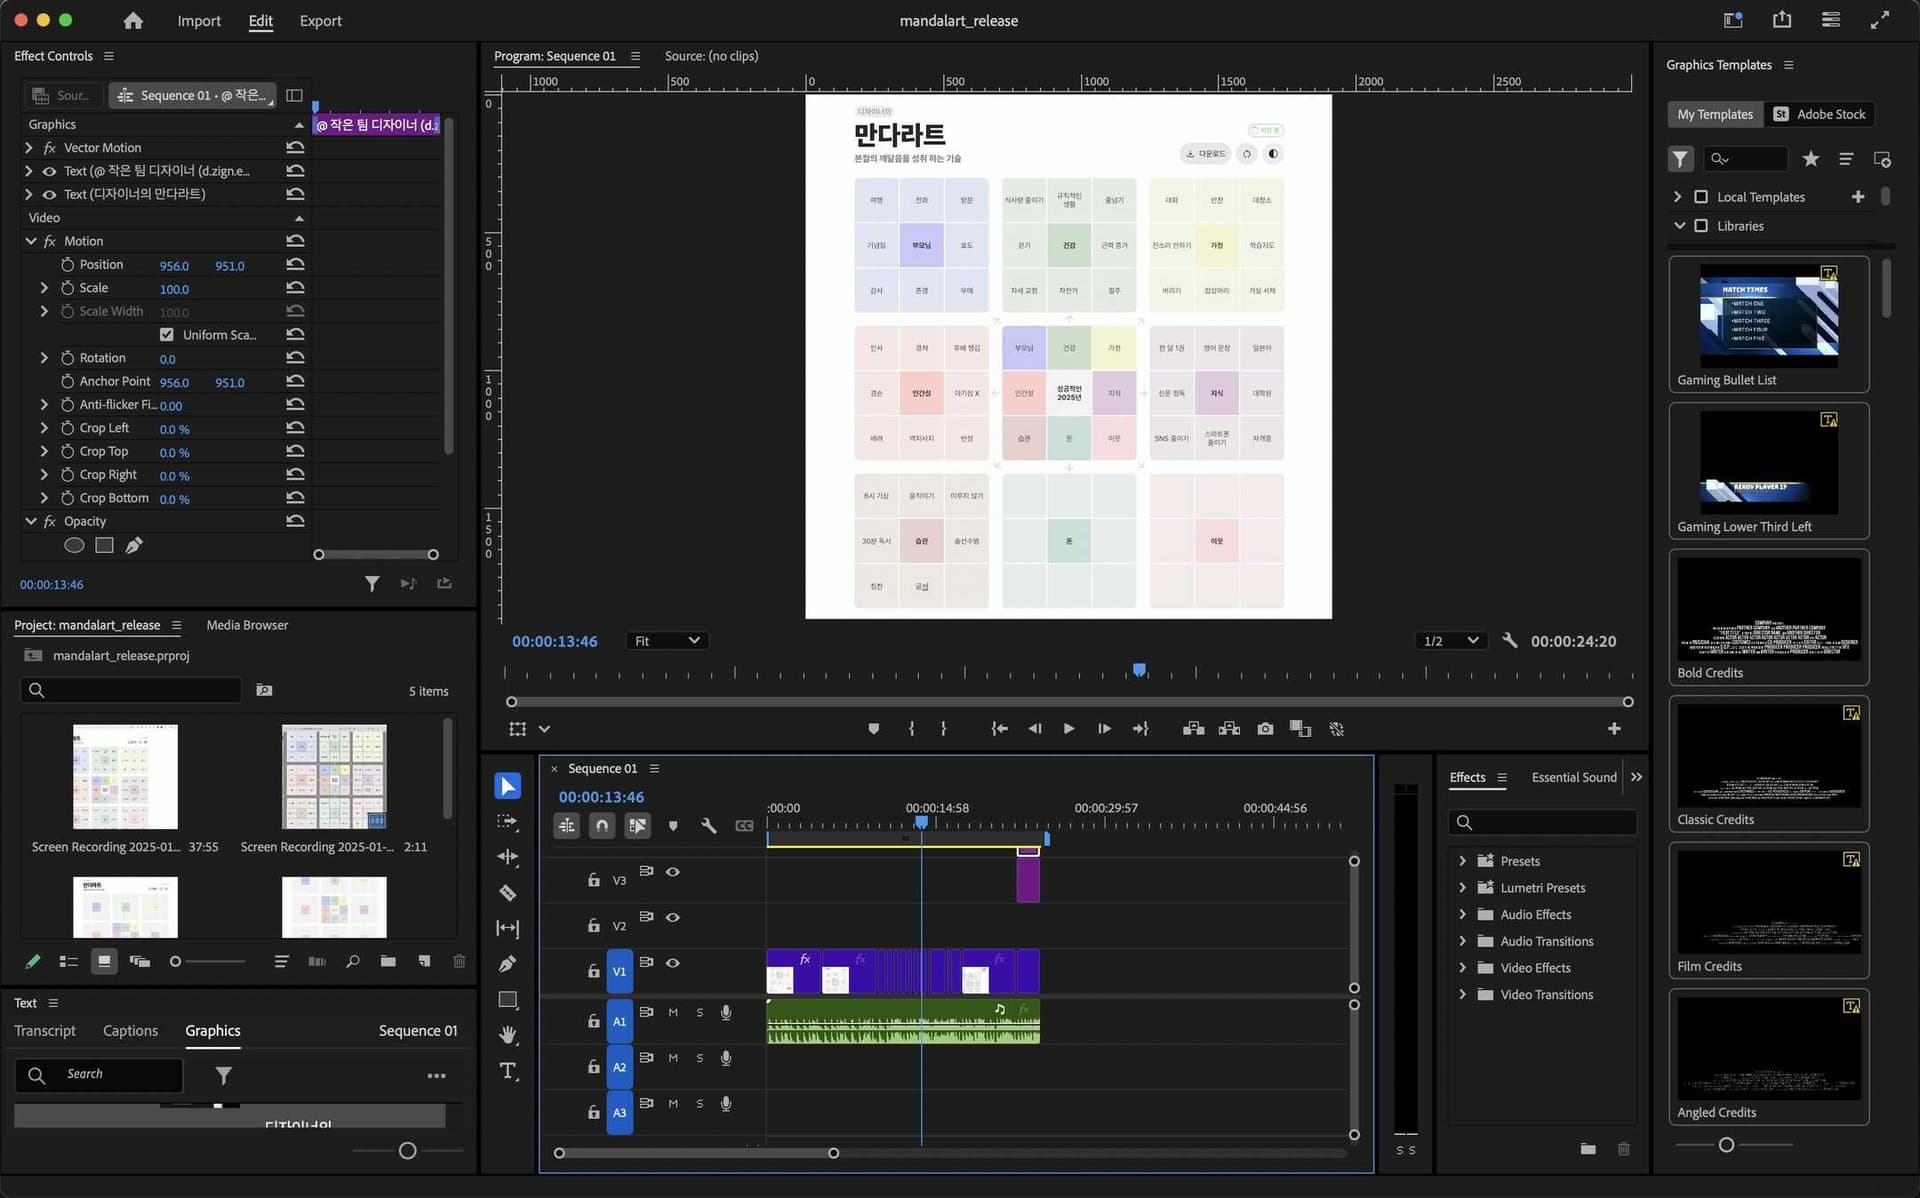Toggle the Uniform Scale checkbox
The height and width of the screenshot is (1198, 1920).
(166, 335)
